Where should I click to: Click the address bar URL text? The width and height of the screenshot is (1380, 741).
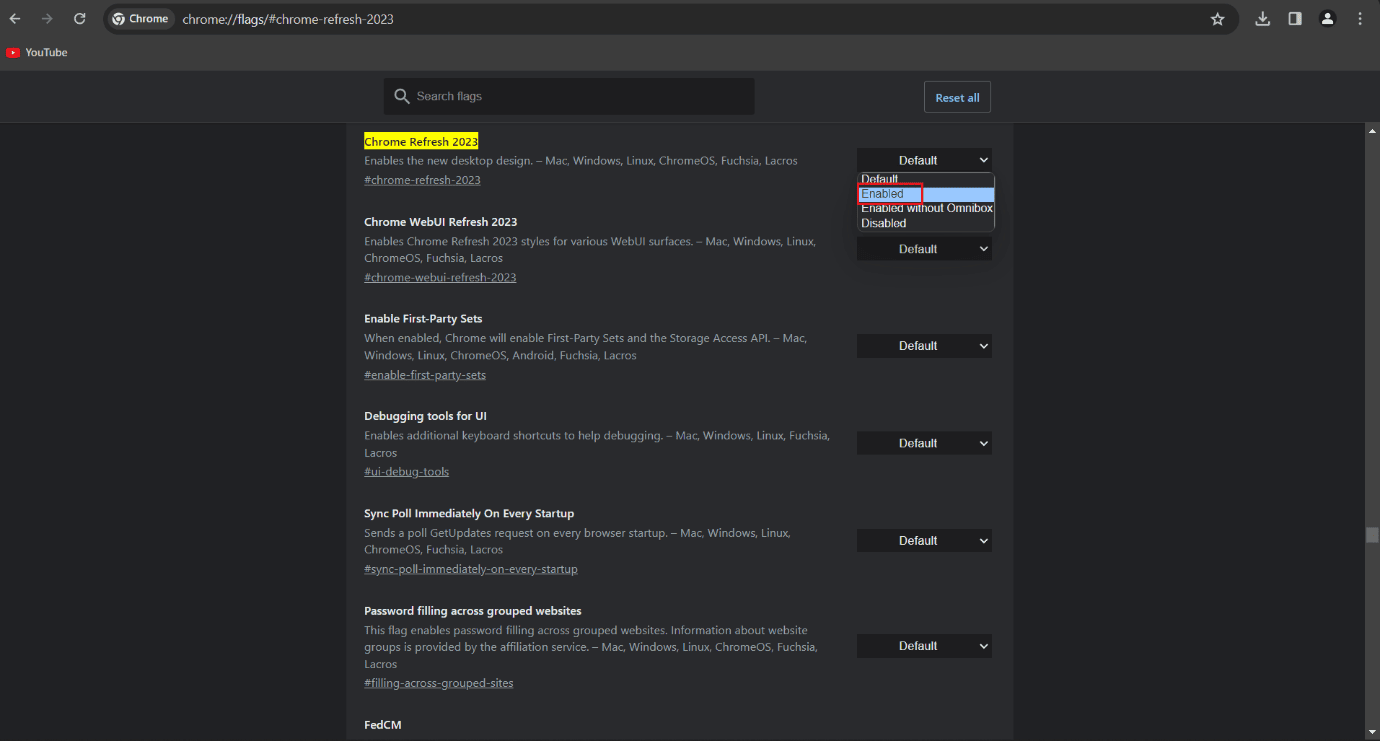pyautogui.click(x=288, y=19)
